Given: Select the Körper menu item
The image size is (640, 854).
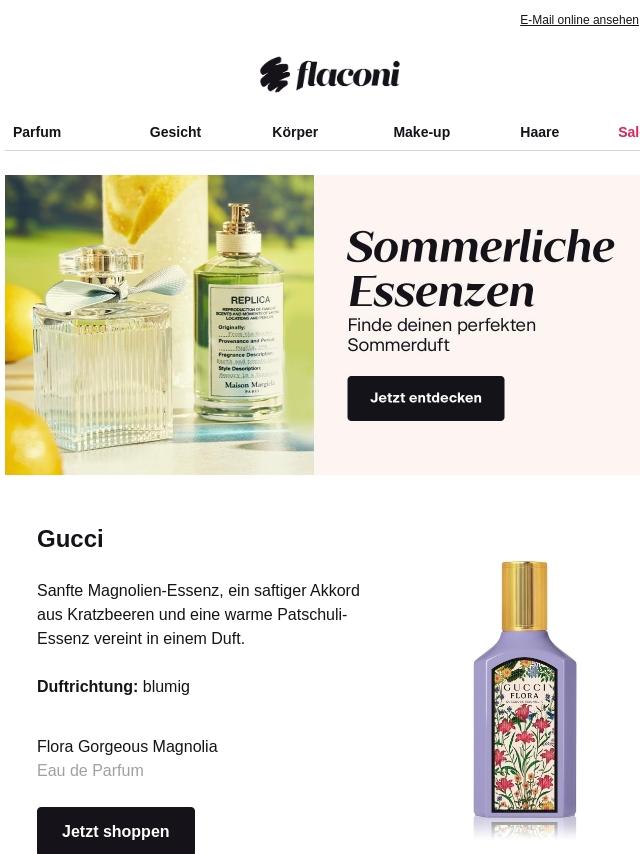Looking at the screenshot, I should pos(295,132).
